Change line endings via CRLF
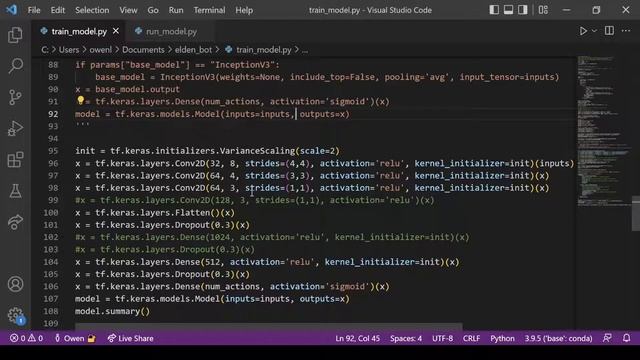The width and height of the screenshot is (640, 360). pyautogui.click(x=471, y=338)
